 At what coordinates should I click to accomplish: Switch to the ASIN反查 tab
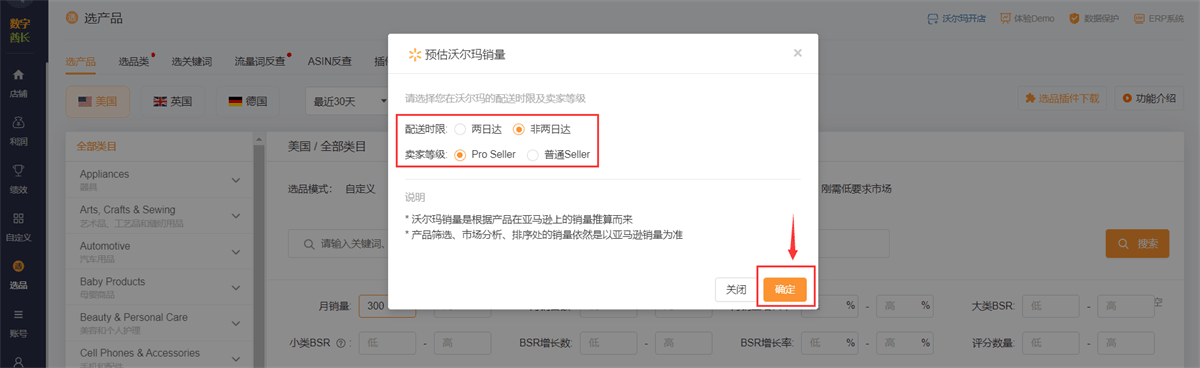point(330,61)
